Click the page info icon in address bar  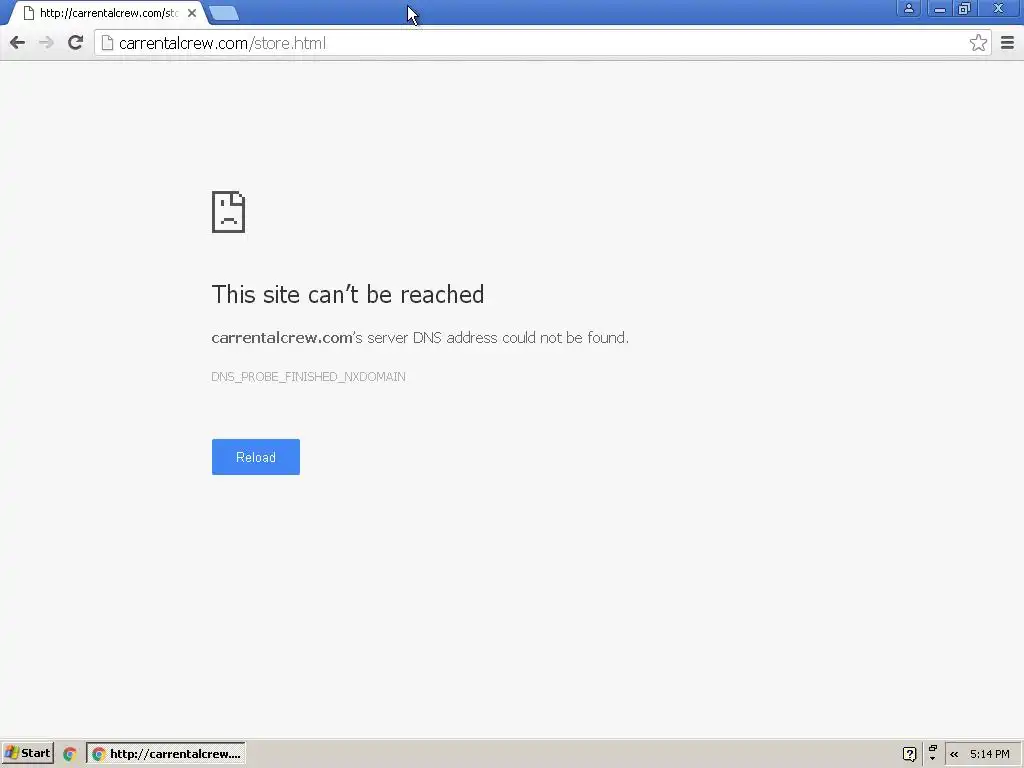(107, 43)
